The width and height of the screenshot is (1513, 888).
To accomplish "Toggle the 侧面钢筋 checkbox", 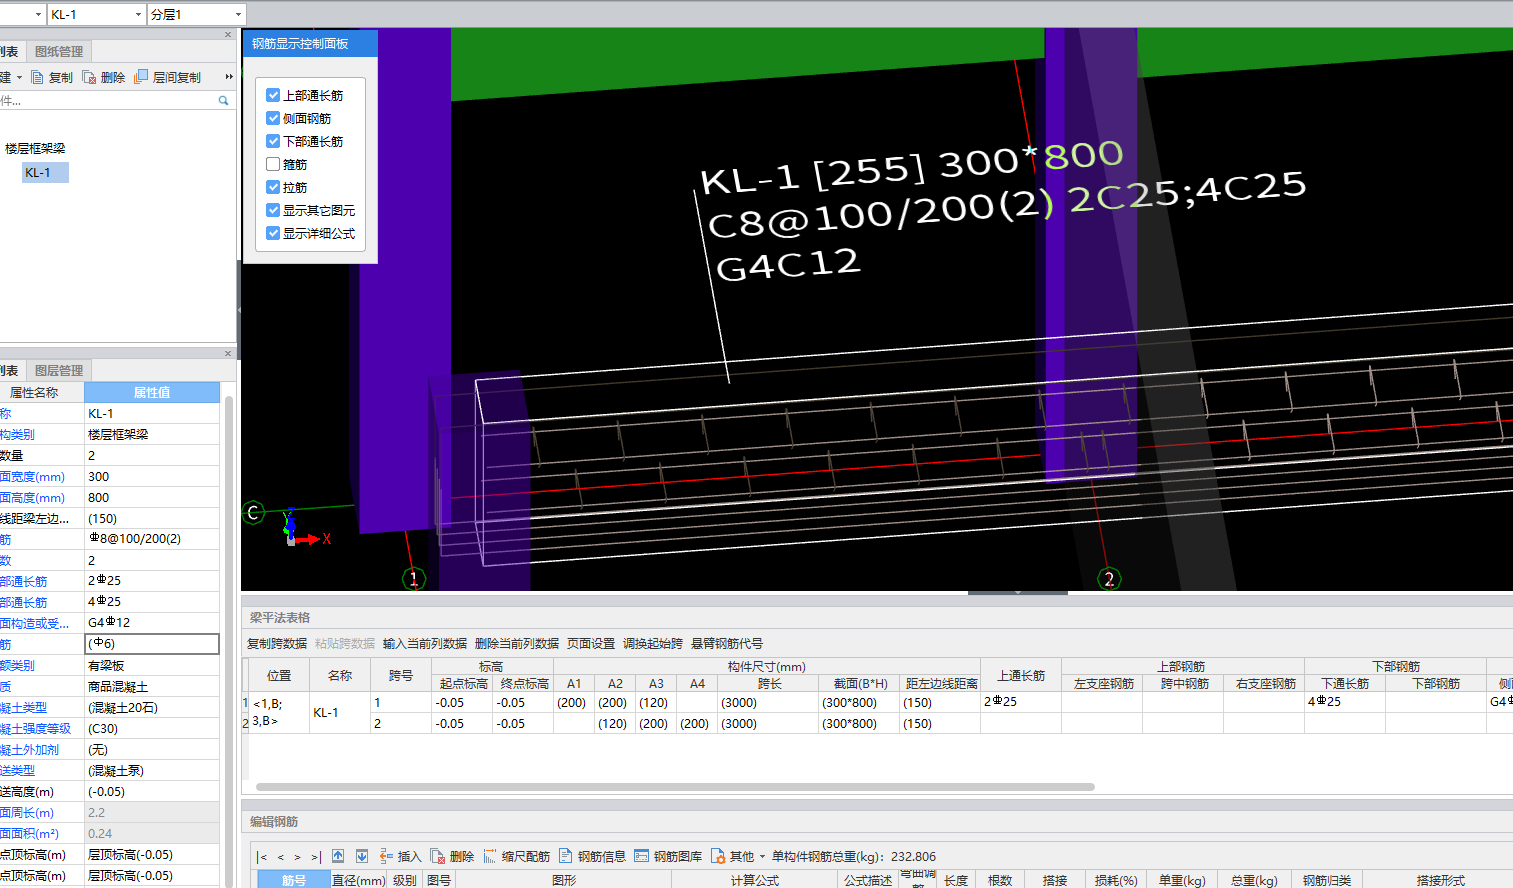I will point(273,118).
